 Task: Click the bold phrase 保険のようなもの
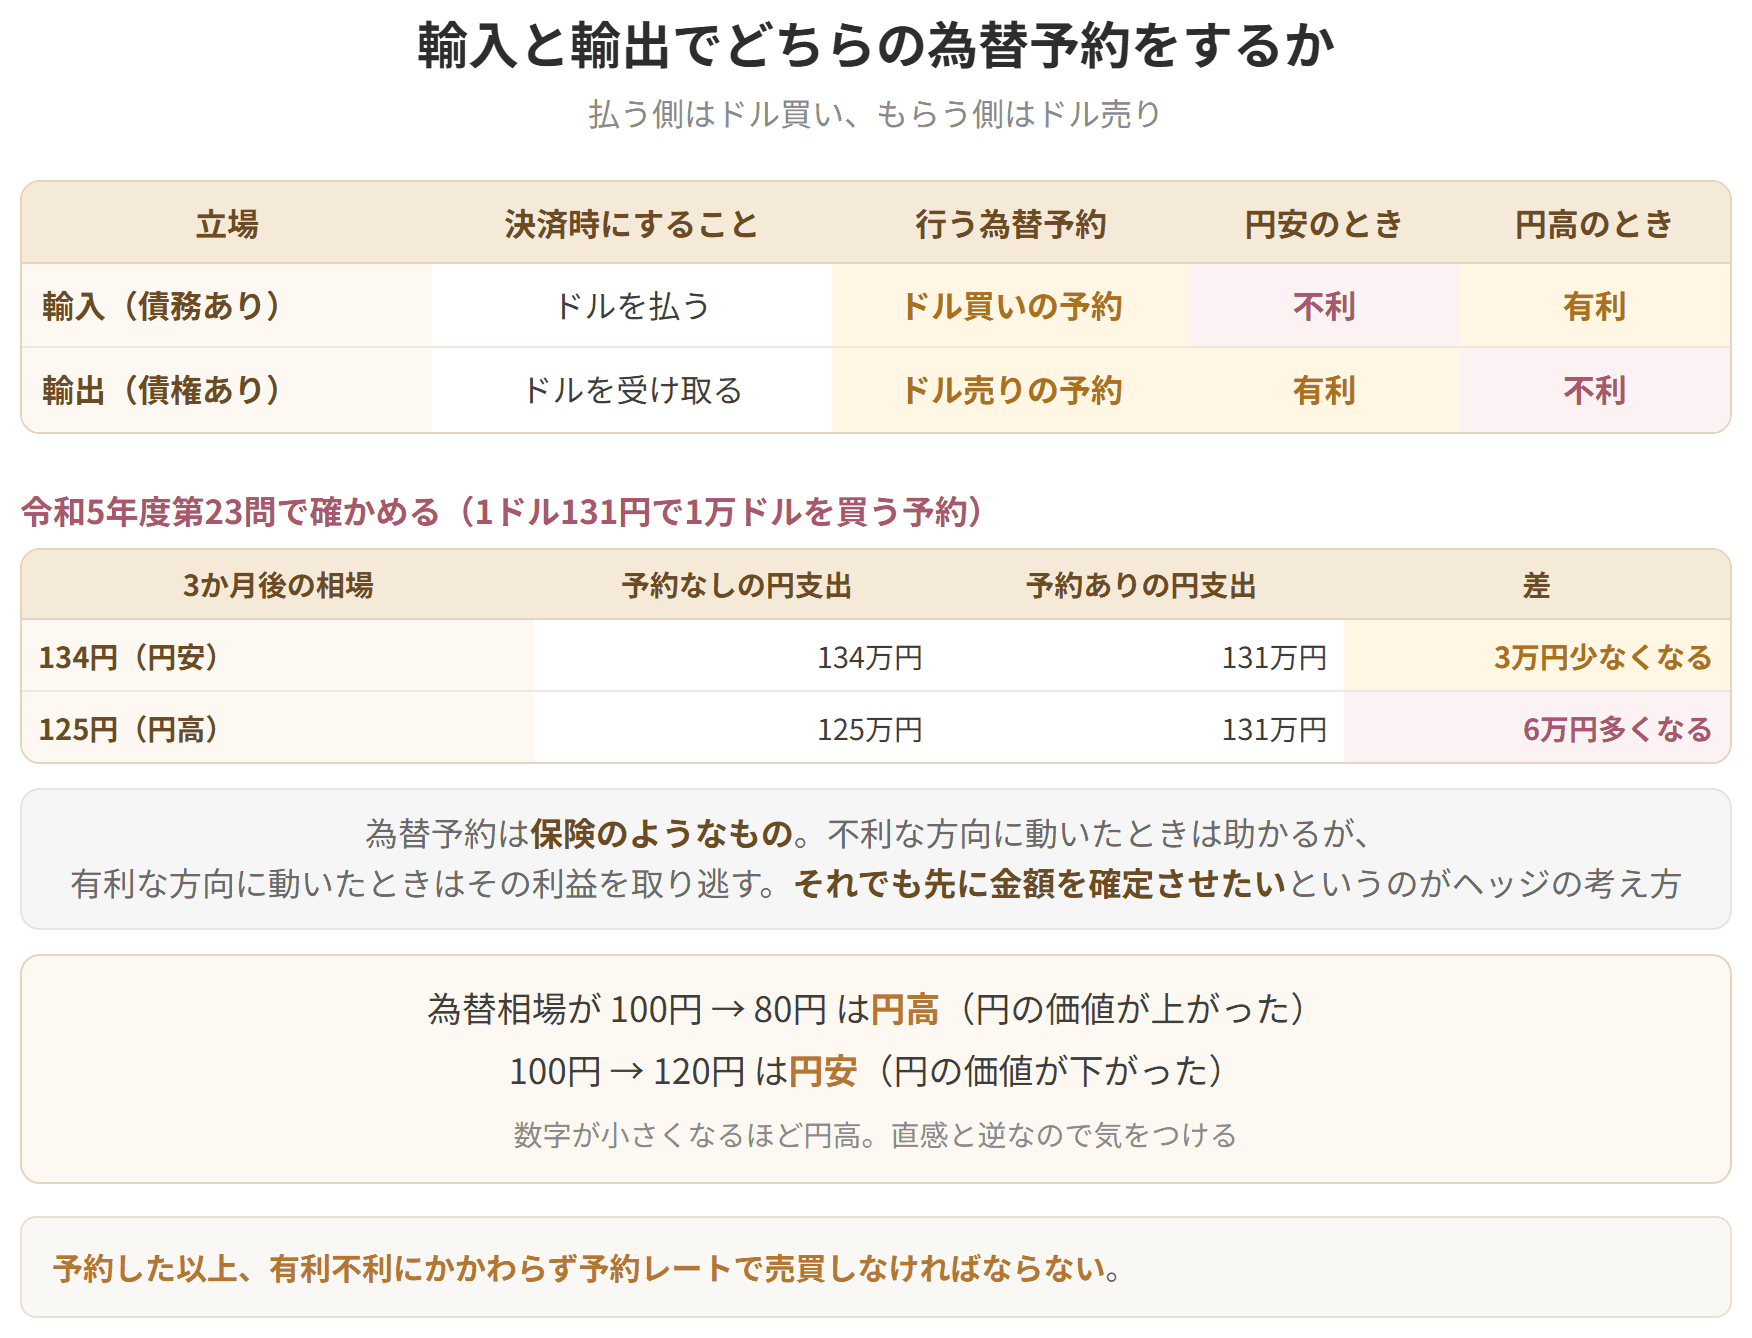tap(662, 833)
